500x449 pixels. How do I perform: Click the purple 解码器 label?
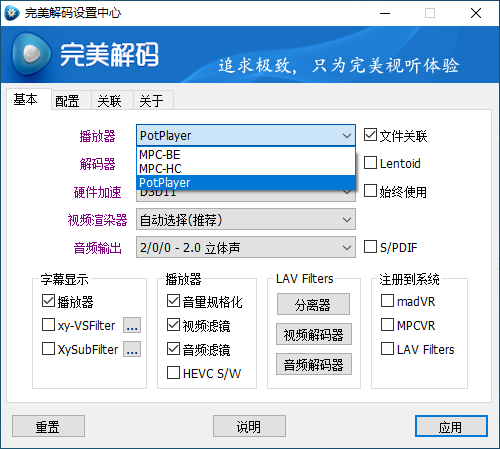tap(97, 164)
